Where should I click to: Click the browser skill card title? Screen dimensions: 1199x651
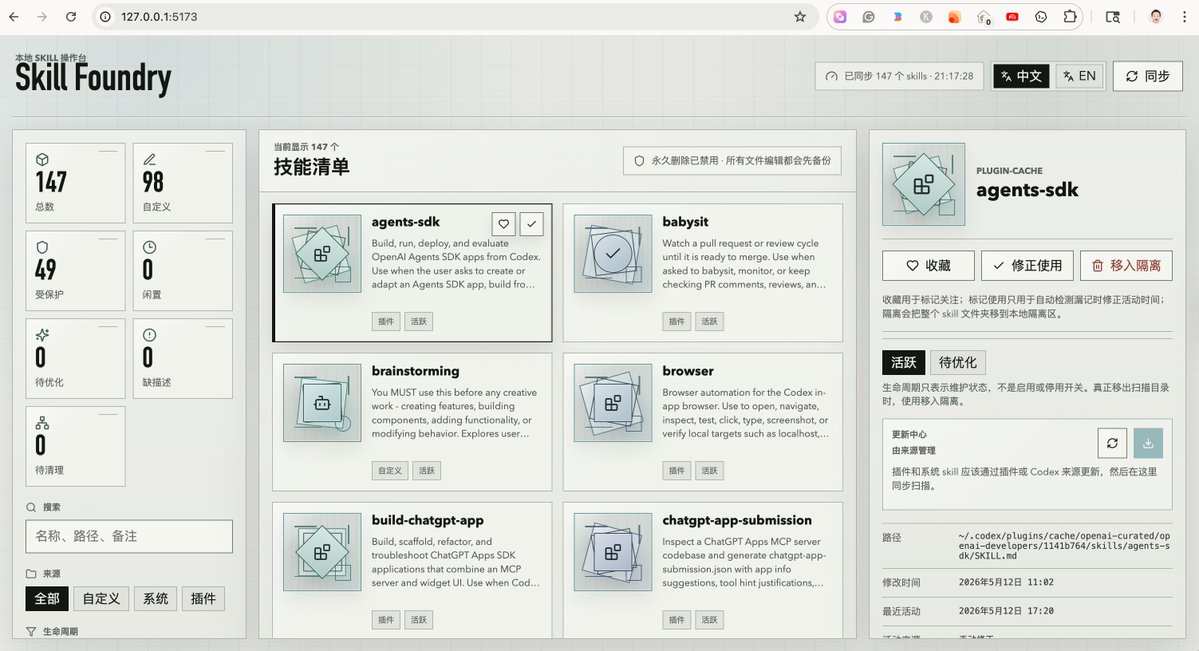(687, 371)
